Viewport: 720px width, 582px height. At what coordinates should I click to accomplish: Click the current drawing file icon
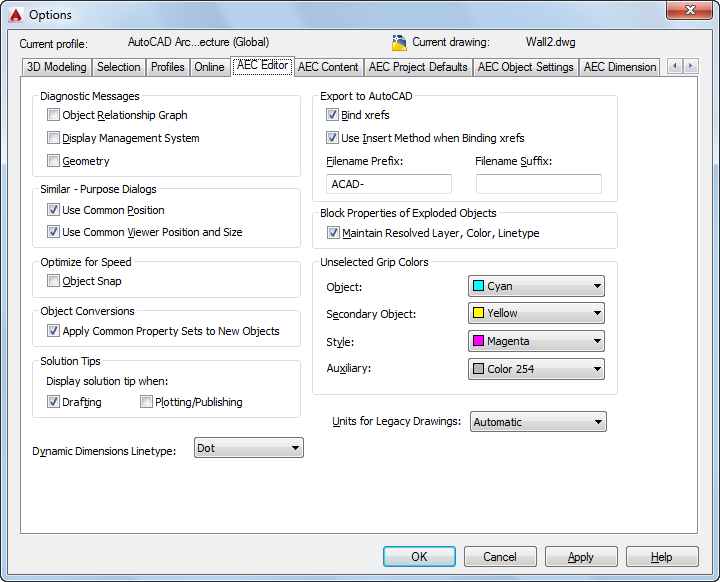coord(399,43)
